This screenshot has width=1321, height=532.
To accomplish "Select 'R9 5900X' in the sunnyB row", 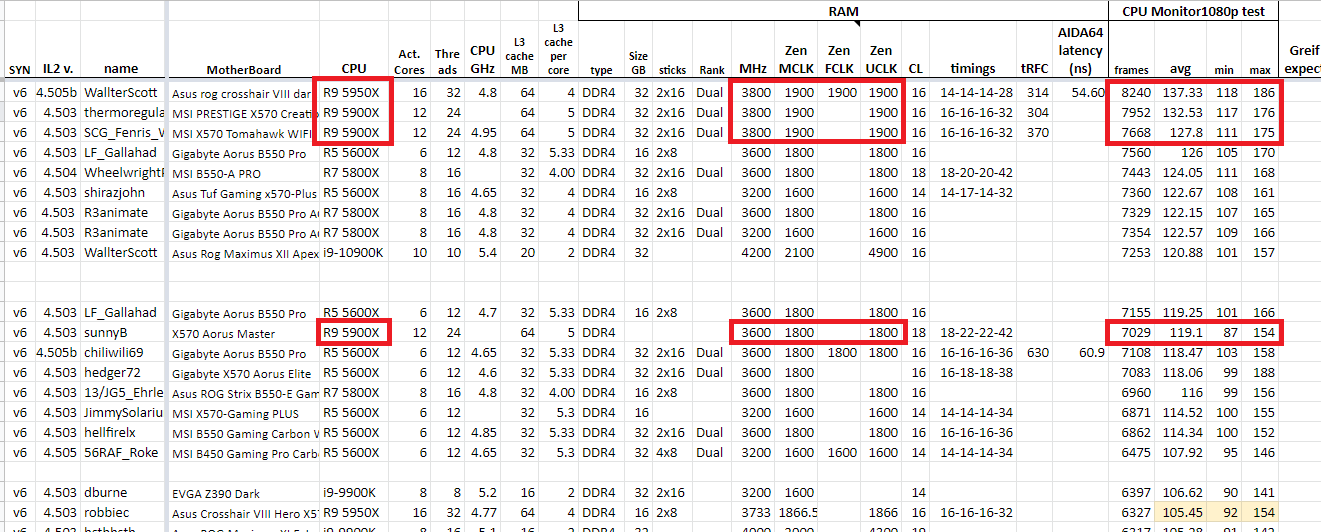I will [352, 332].
